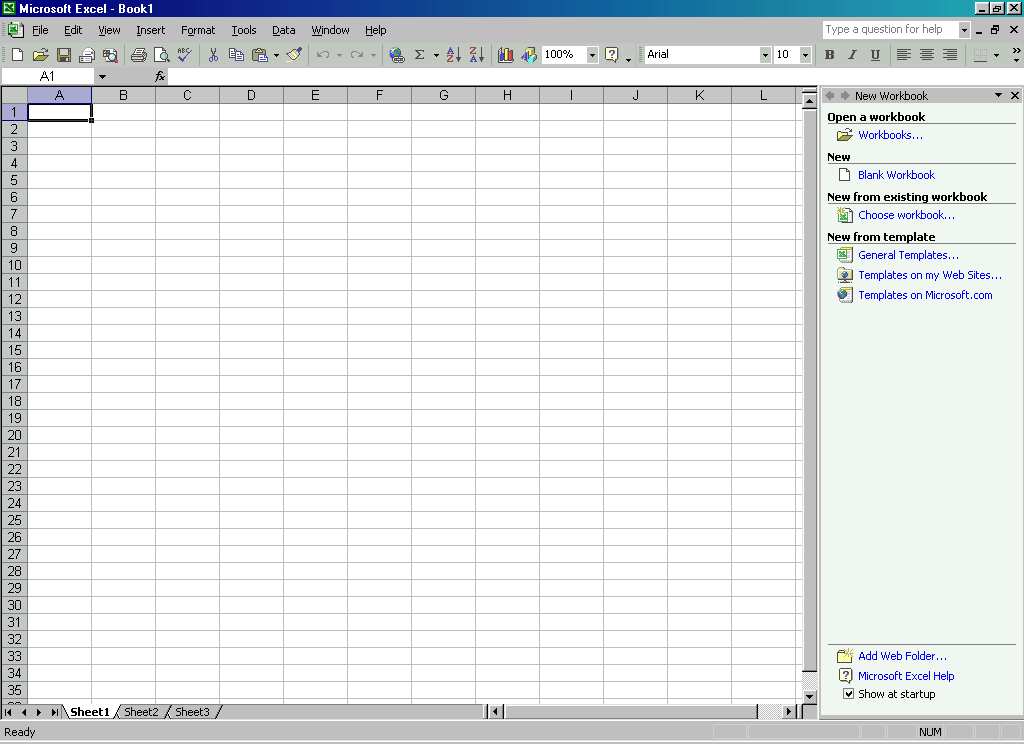Viewport: 1024px width, 744px height.
Task: Click the Cut scissors icon
Action: tap(213, 55)
